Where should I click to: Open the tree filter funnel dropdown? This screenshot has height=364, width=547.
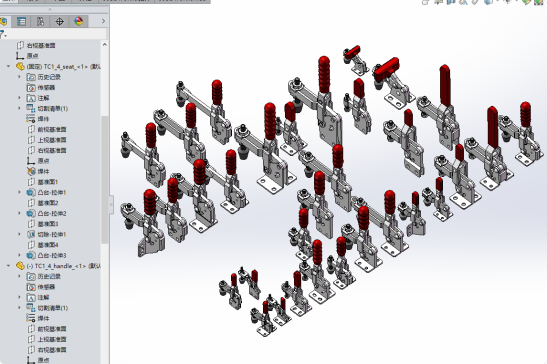point(3,34)
